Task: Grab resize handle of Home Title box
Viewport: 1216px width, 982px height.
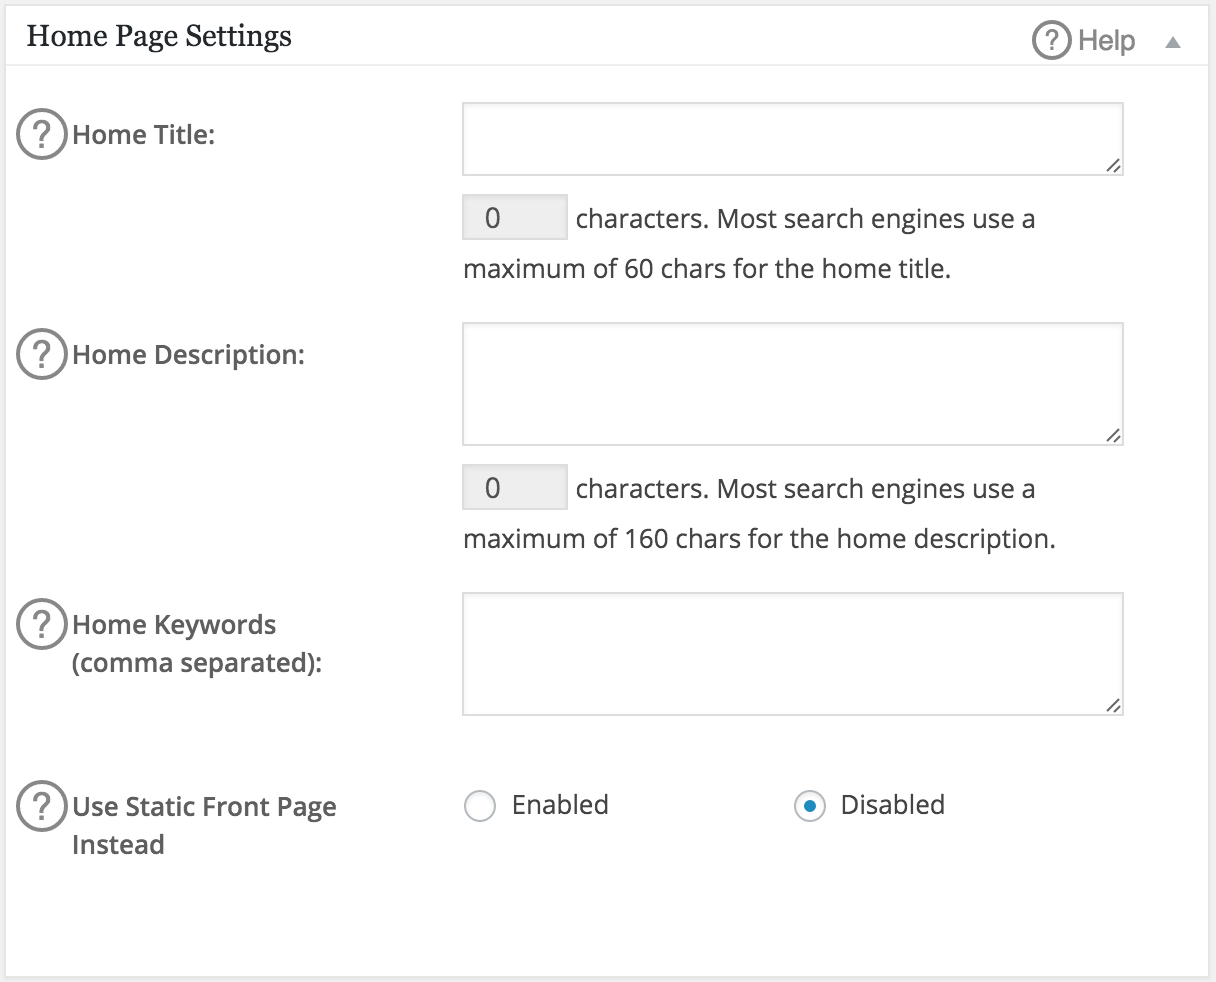Action: click(1113, 166)
